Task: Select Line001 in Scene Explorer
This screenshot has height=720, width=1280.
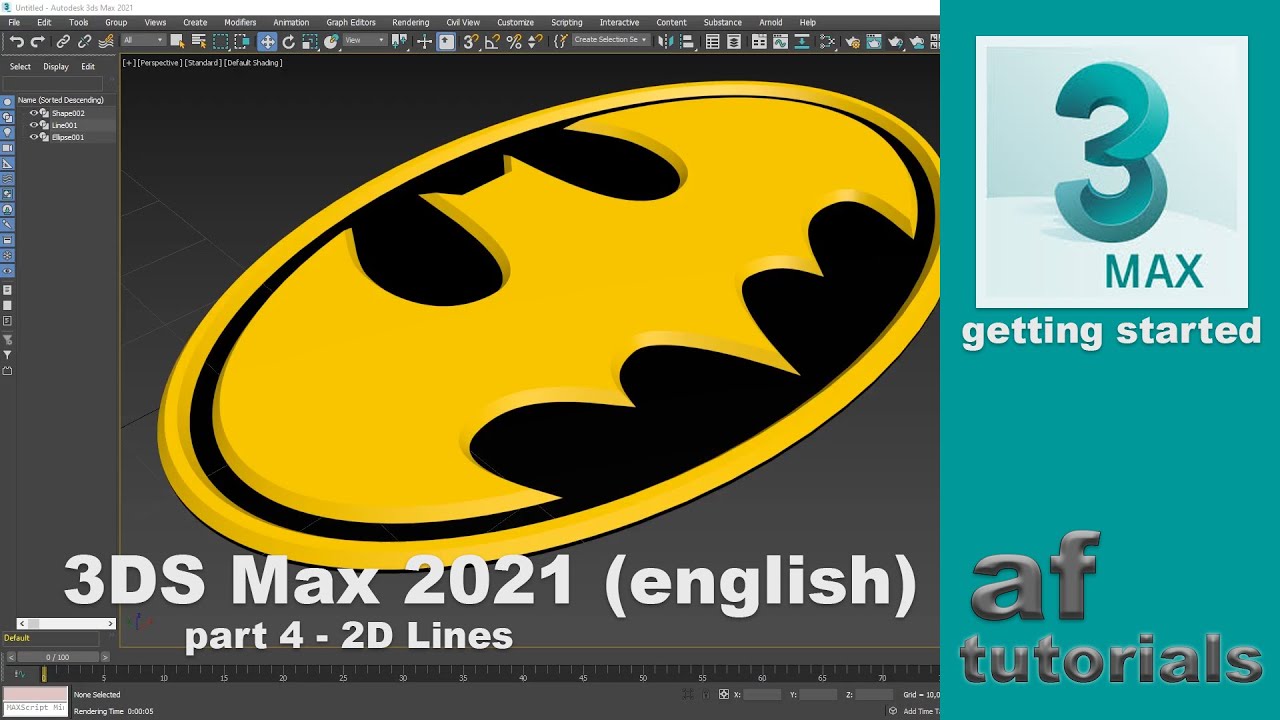Action: 64,125
